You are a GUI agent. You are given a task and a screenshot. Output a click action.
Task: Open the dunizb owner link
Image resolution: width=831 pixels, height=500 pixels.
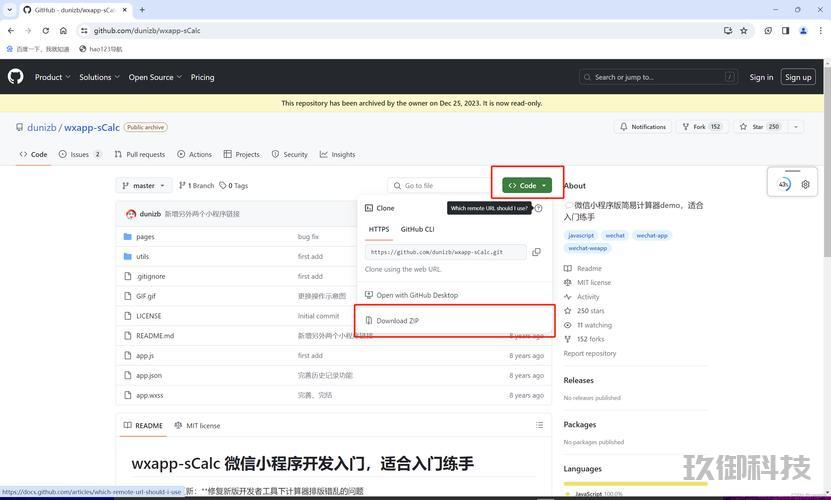pyautogui.click(x=42, y=127)
